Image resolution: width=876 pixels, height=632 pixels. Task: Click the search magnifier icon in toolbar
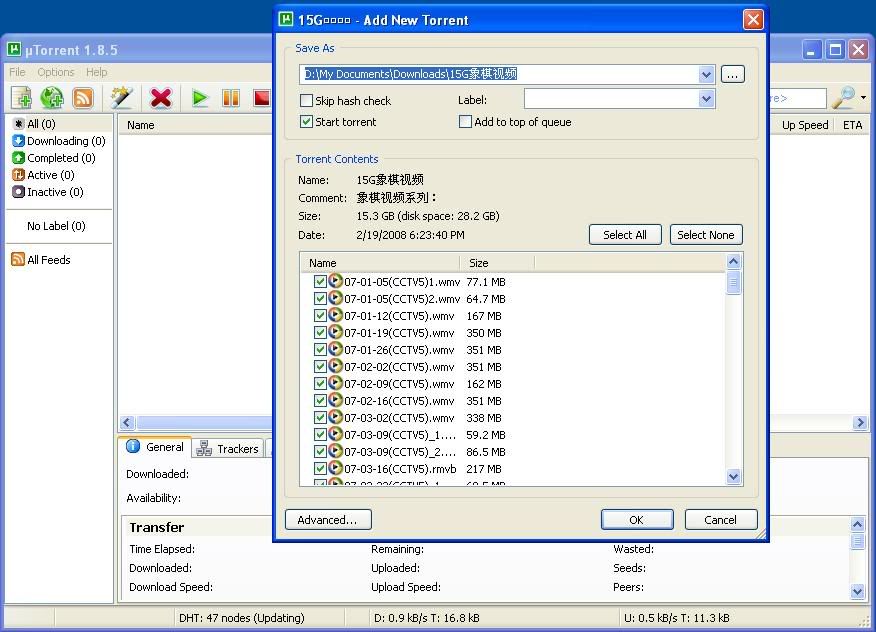click(x=844, y=98)
